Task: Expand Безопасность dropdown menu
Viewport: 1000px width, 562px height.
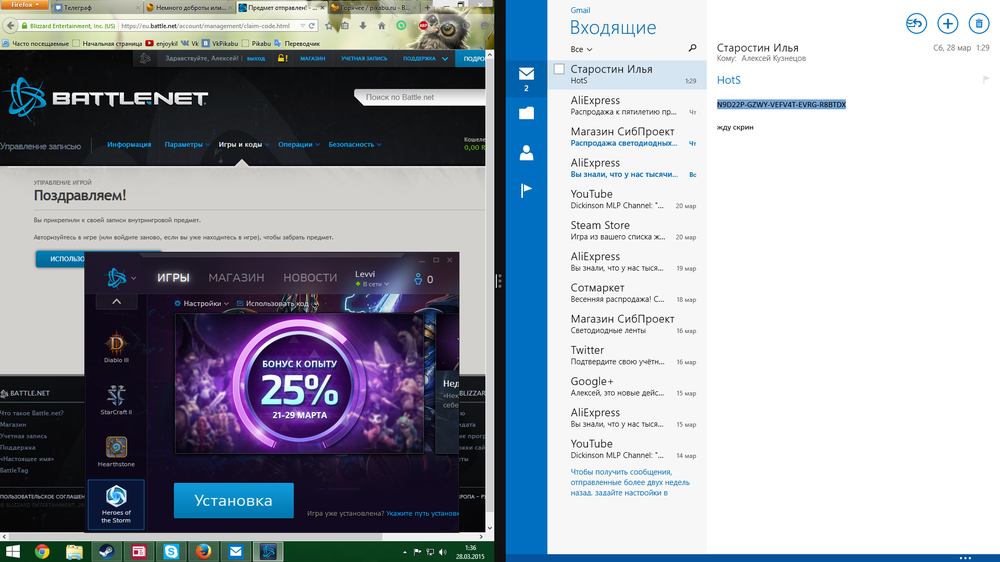Action: 355,145
